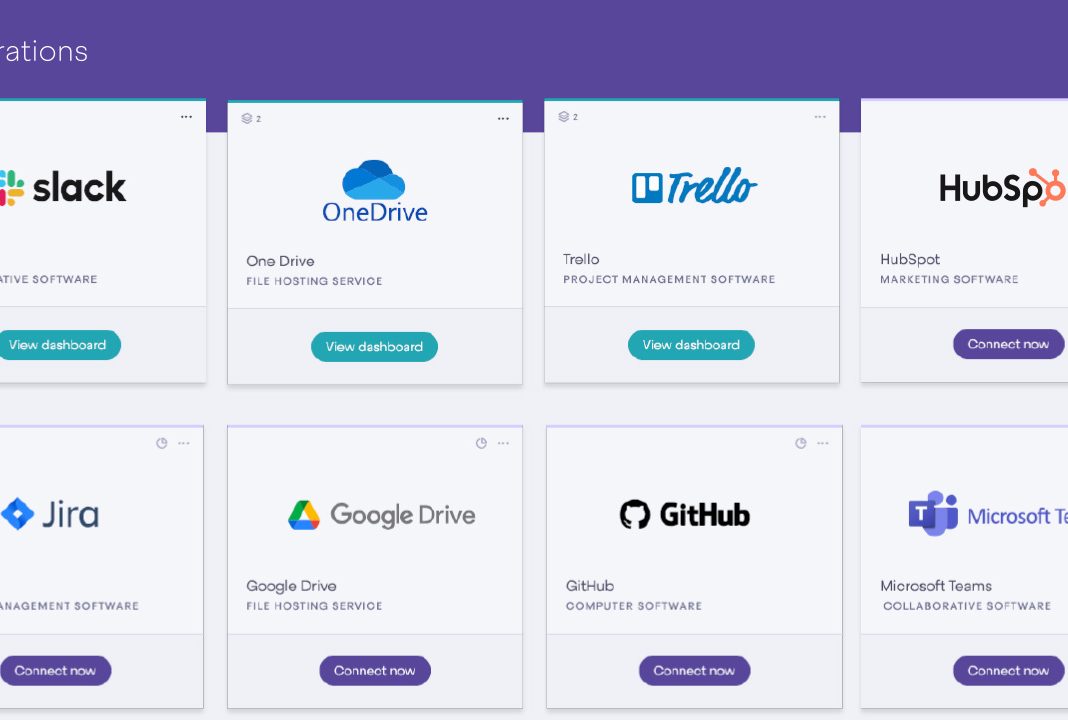Click "FILE HOSTING SERVICE" under One Drive
Image resolution: width=1068 pixels, height=720 pixels.
click(x=314, y=281)
